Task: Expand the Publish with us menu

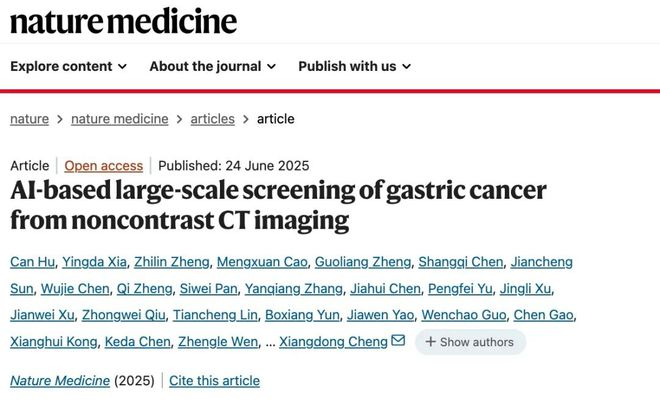Action: 354,66
